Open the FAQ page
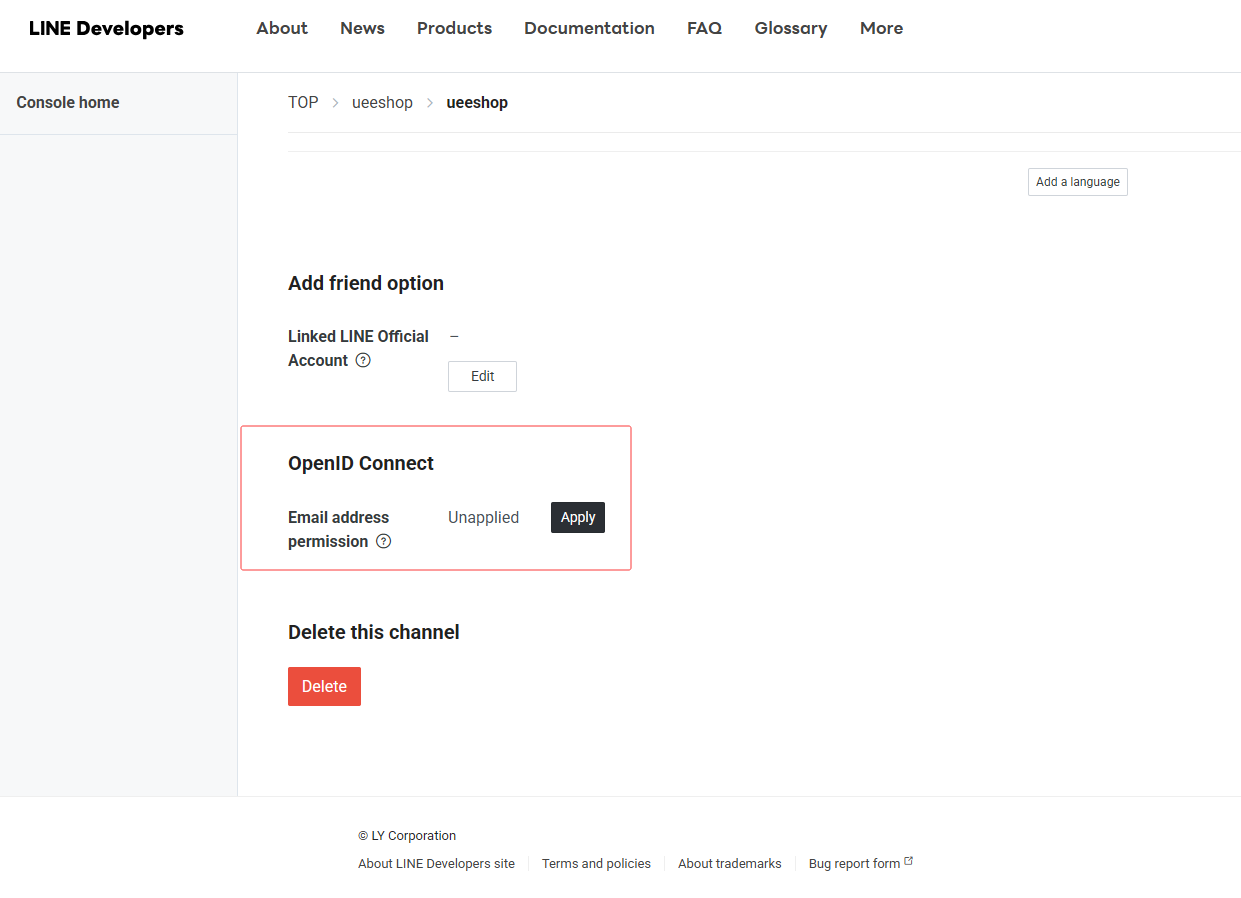 click(704, 28)
